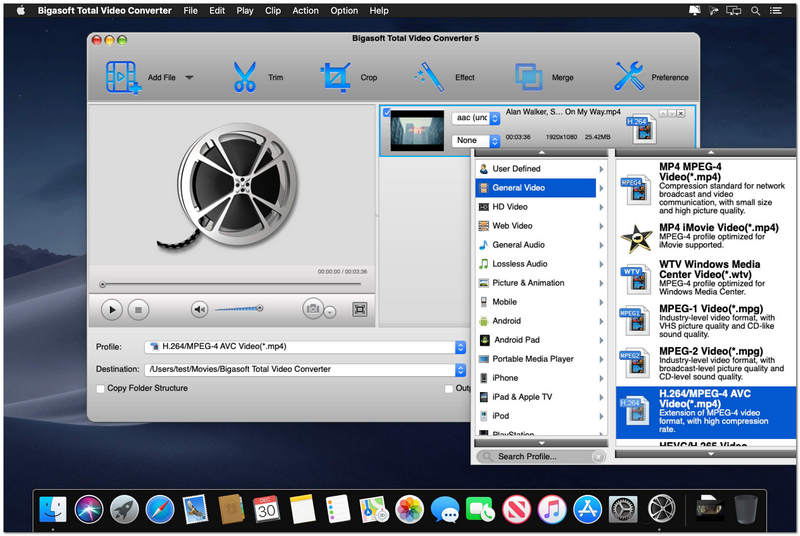Click the Merge icon
The height and width of the screenshot is (536, 800).
528,77
